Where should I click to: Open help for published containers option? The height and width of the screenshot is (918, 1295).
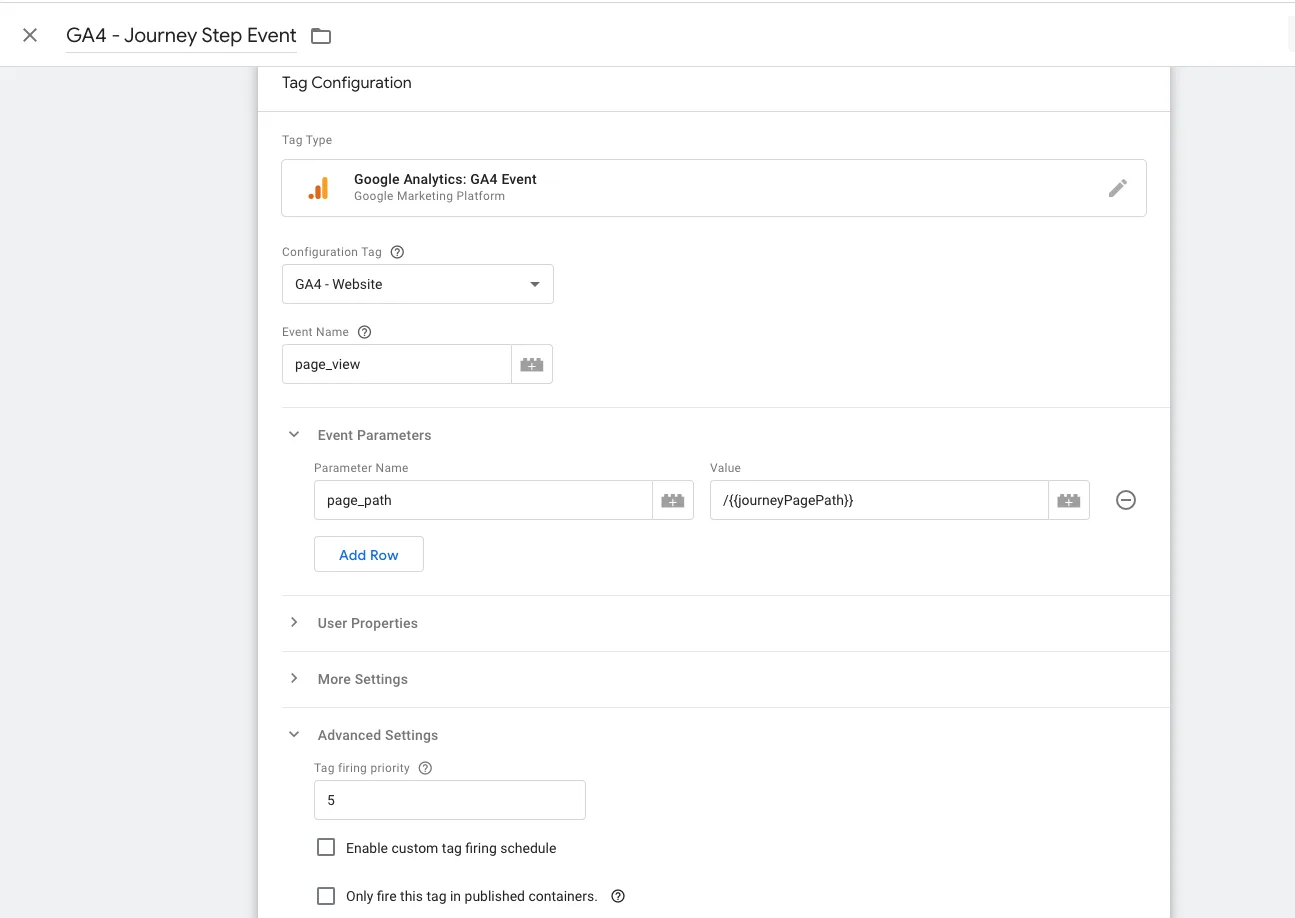pos(618,896)
